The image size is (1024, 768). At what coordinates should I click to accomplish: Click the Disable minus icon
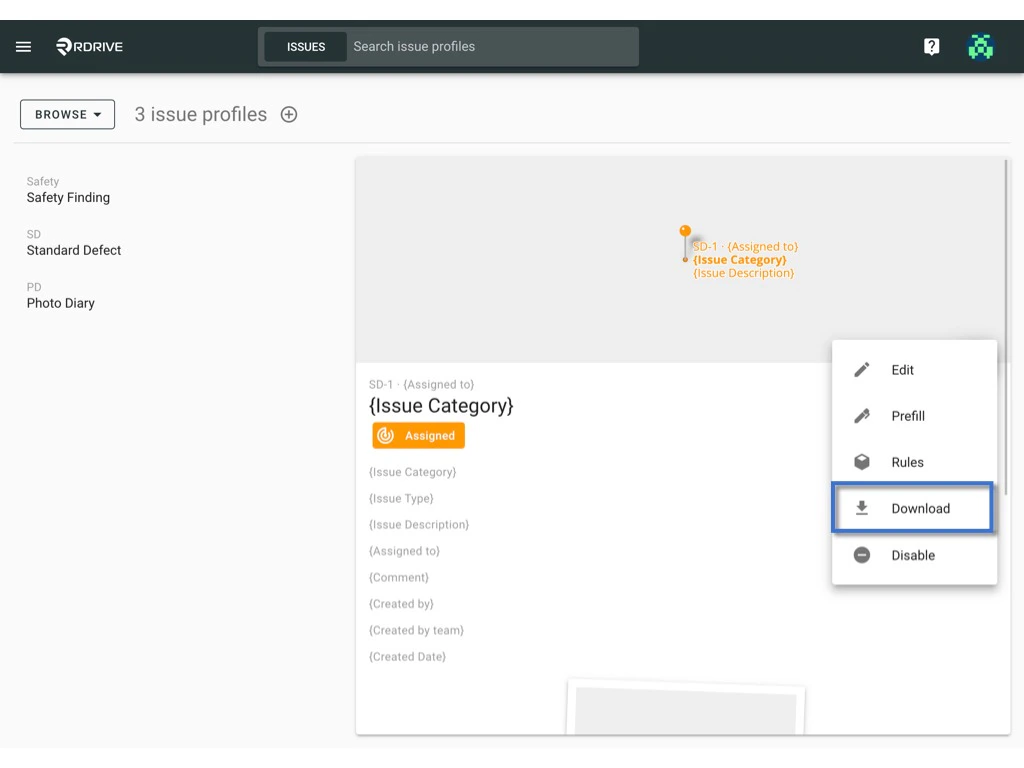pyautogui.click(x=861, y=555)
